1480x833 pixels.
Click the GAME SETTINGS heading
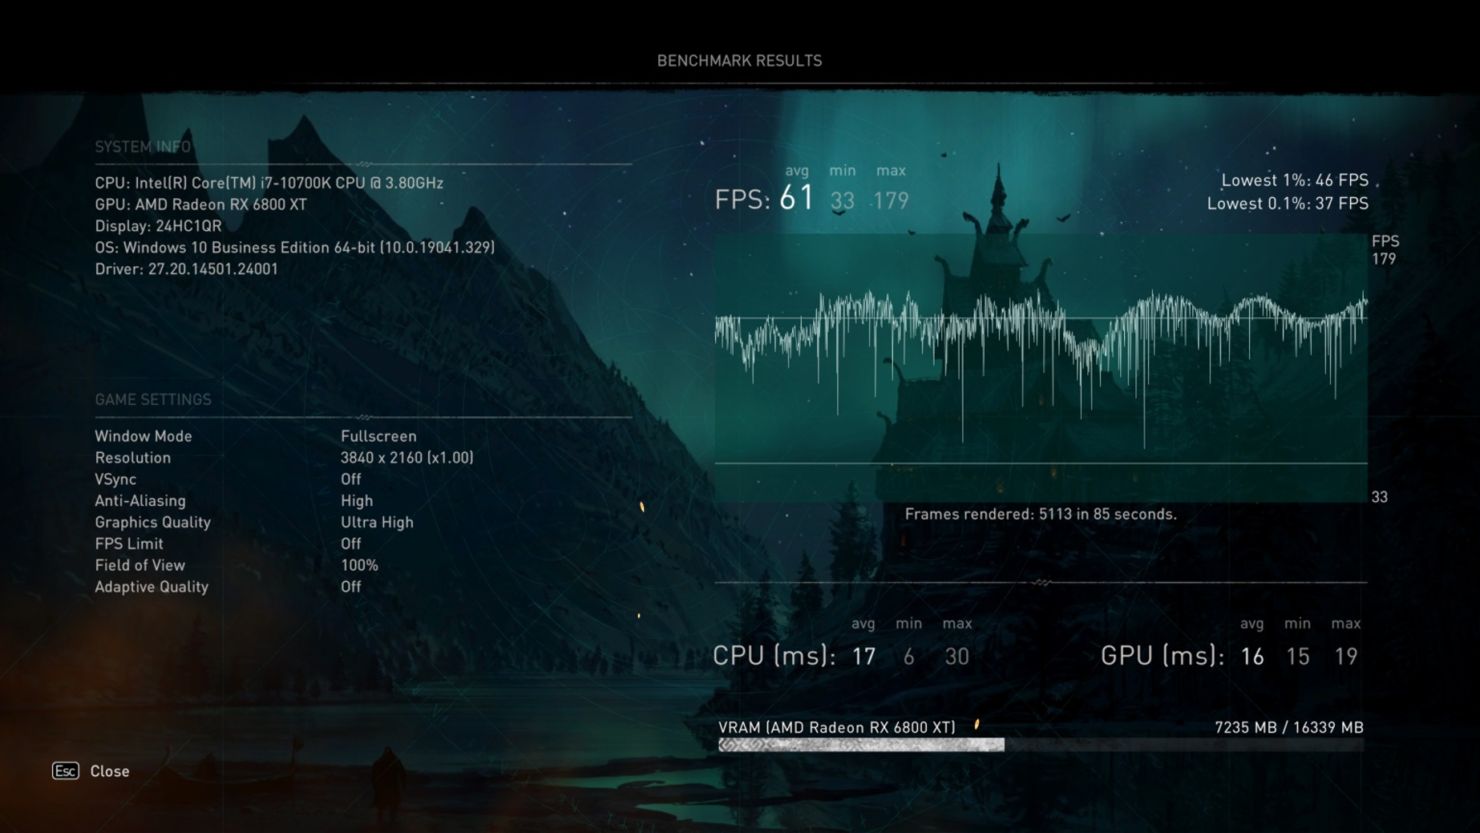click(153, 399)
